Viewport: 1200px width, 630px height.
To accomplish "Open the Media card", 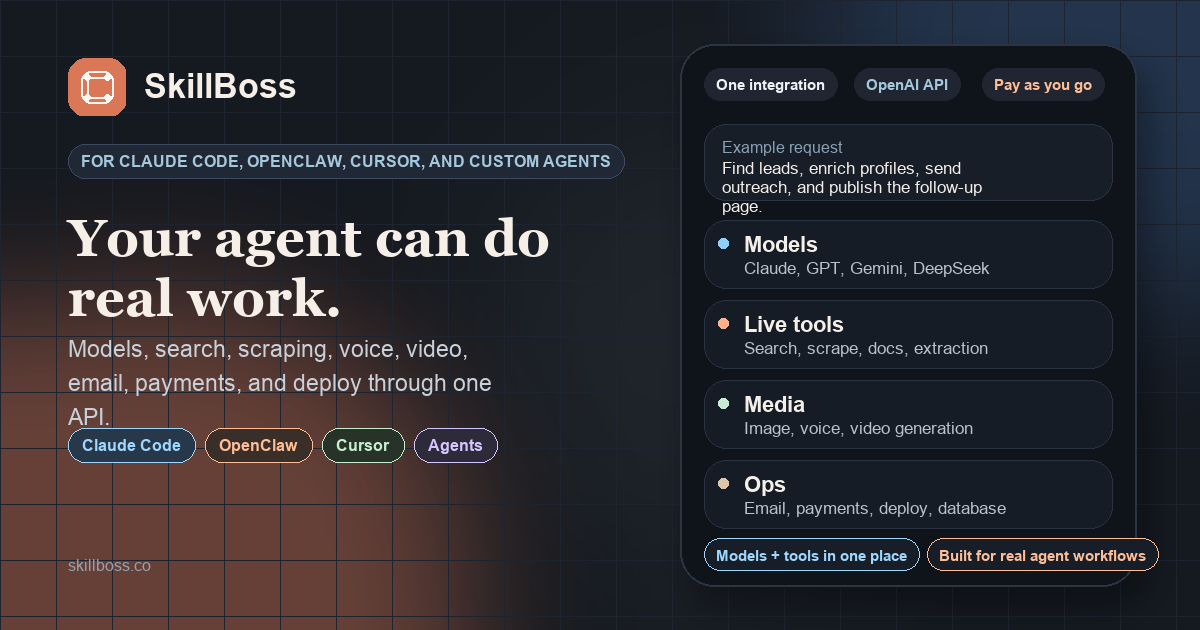I will (908, 415).
